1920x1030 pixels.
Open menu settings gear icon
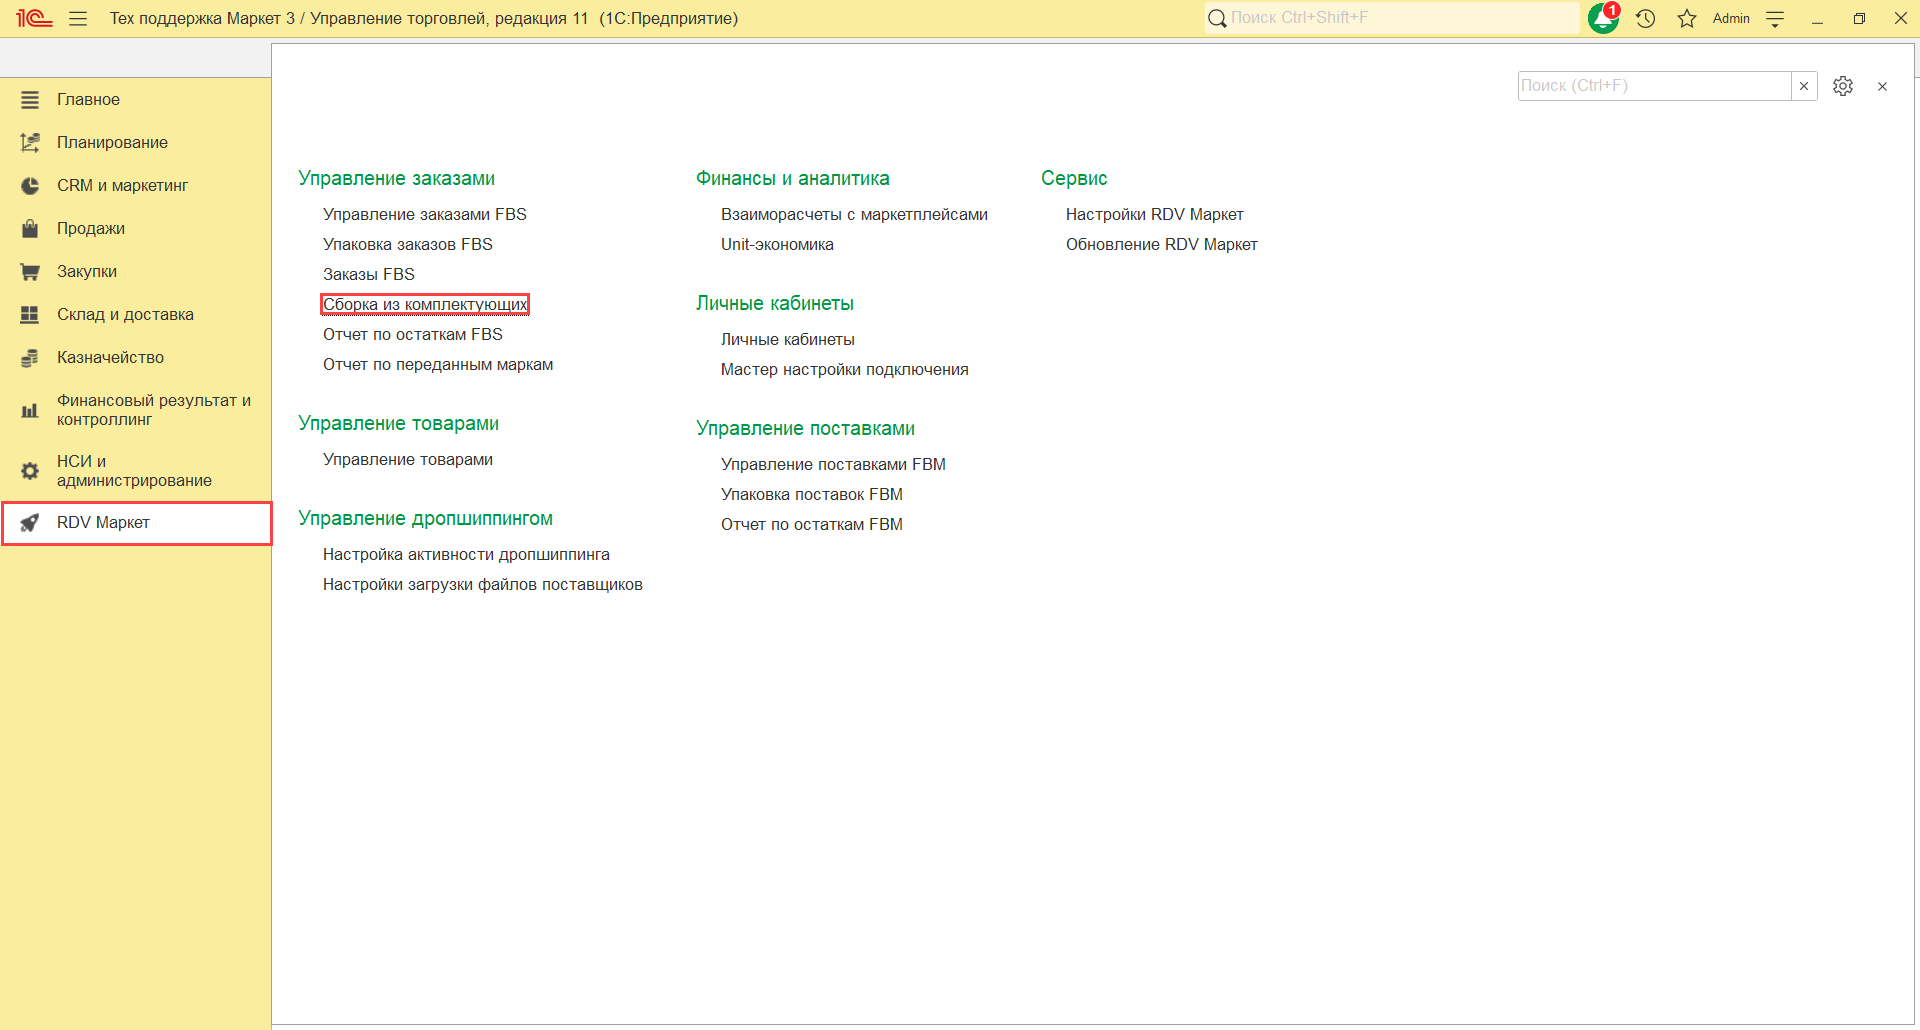(1843, 86)
